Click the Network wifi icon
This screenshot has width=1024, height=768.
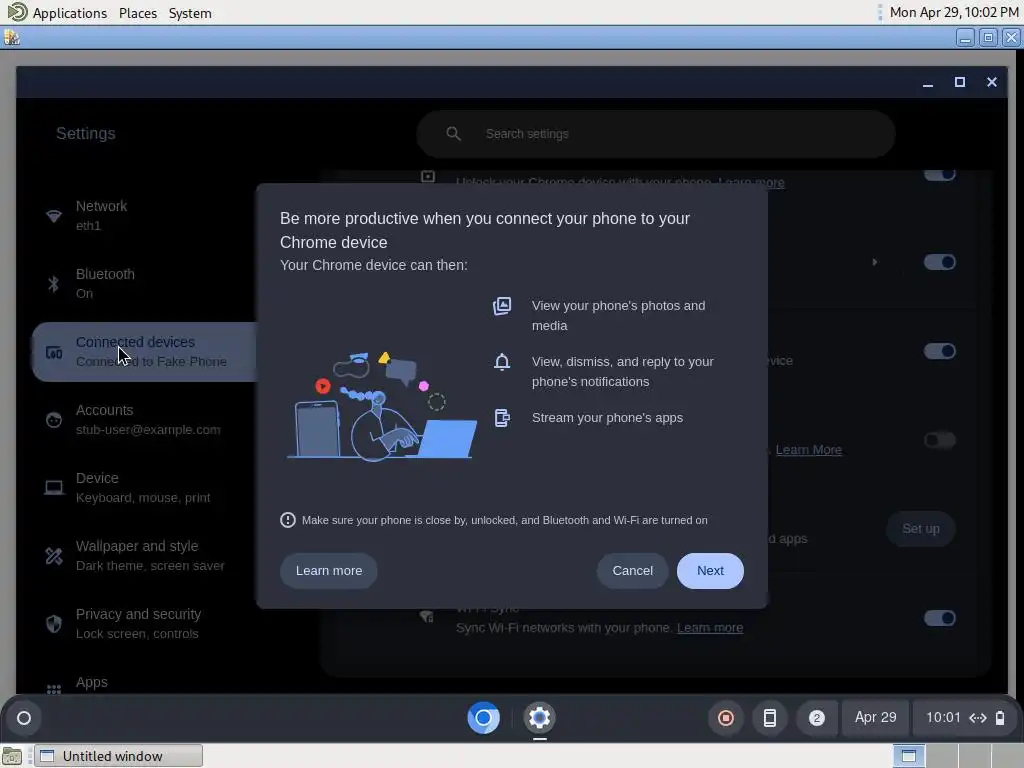click(54, 216)
